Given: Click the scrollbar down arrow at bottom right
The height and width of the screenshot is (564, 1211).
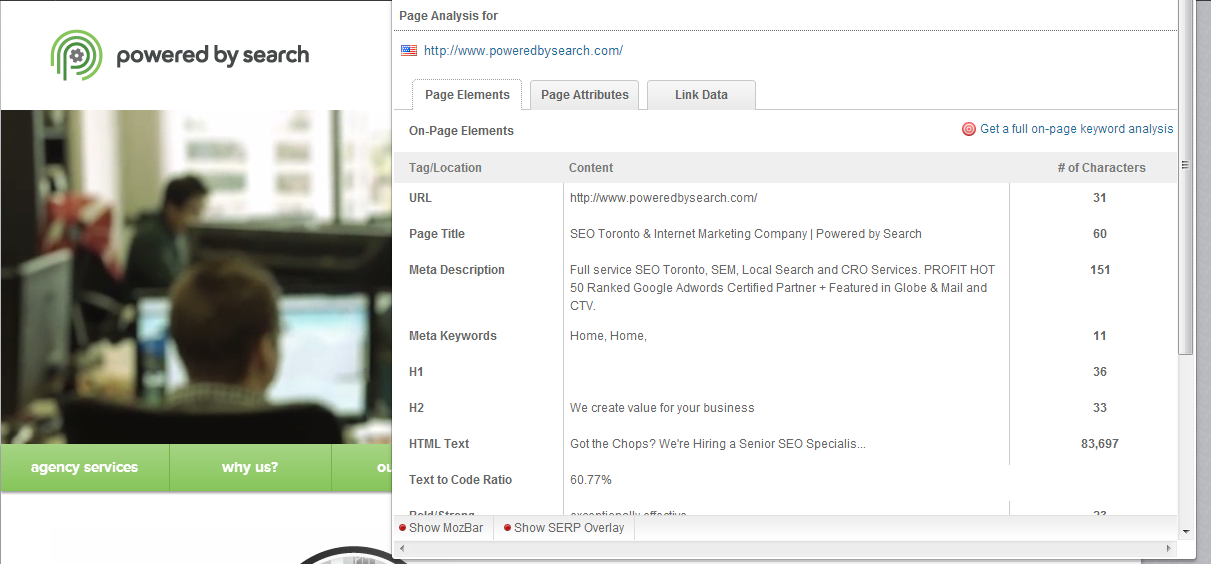Looking at the screenshot, I should pyautogui.click(x=1186, y=531).
